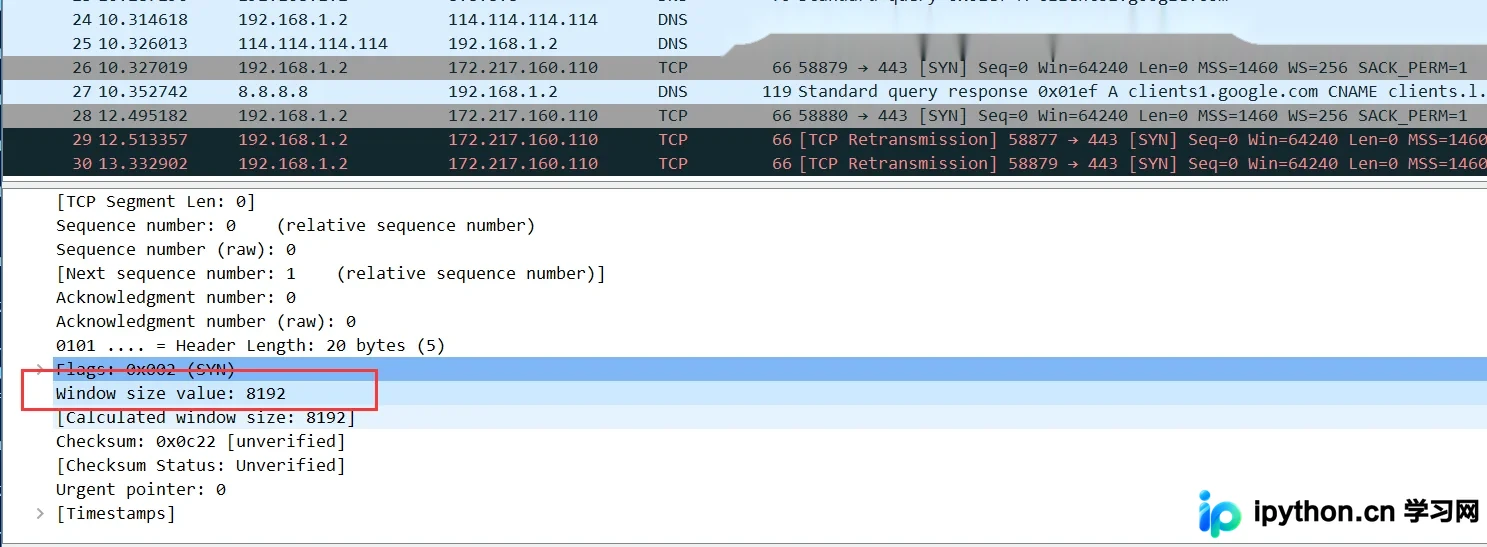This screenshot has width=1487, height=547.
Task: Expand the [Timestamps] tree node arrow
Action: coord(40,513)
